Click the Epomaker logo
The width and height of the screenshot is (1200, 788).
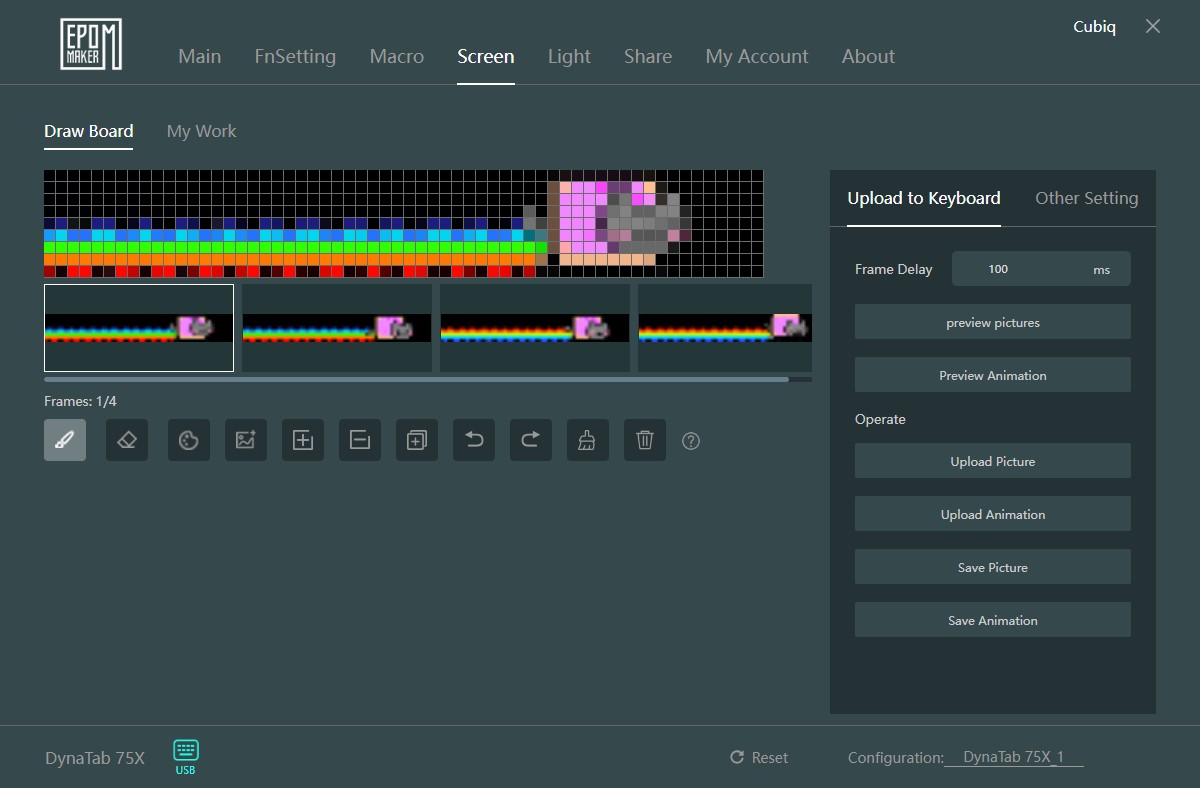91,44
